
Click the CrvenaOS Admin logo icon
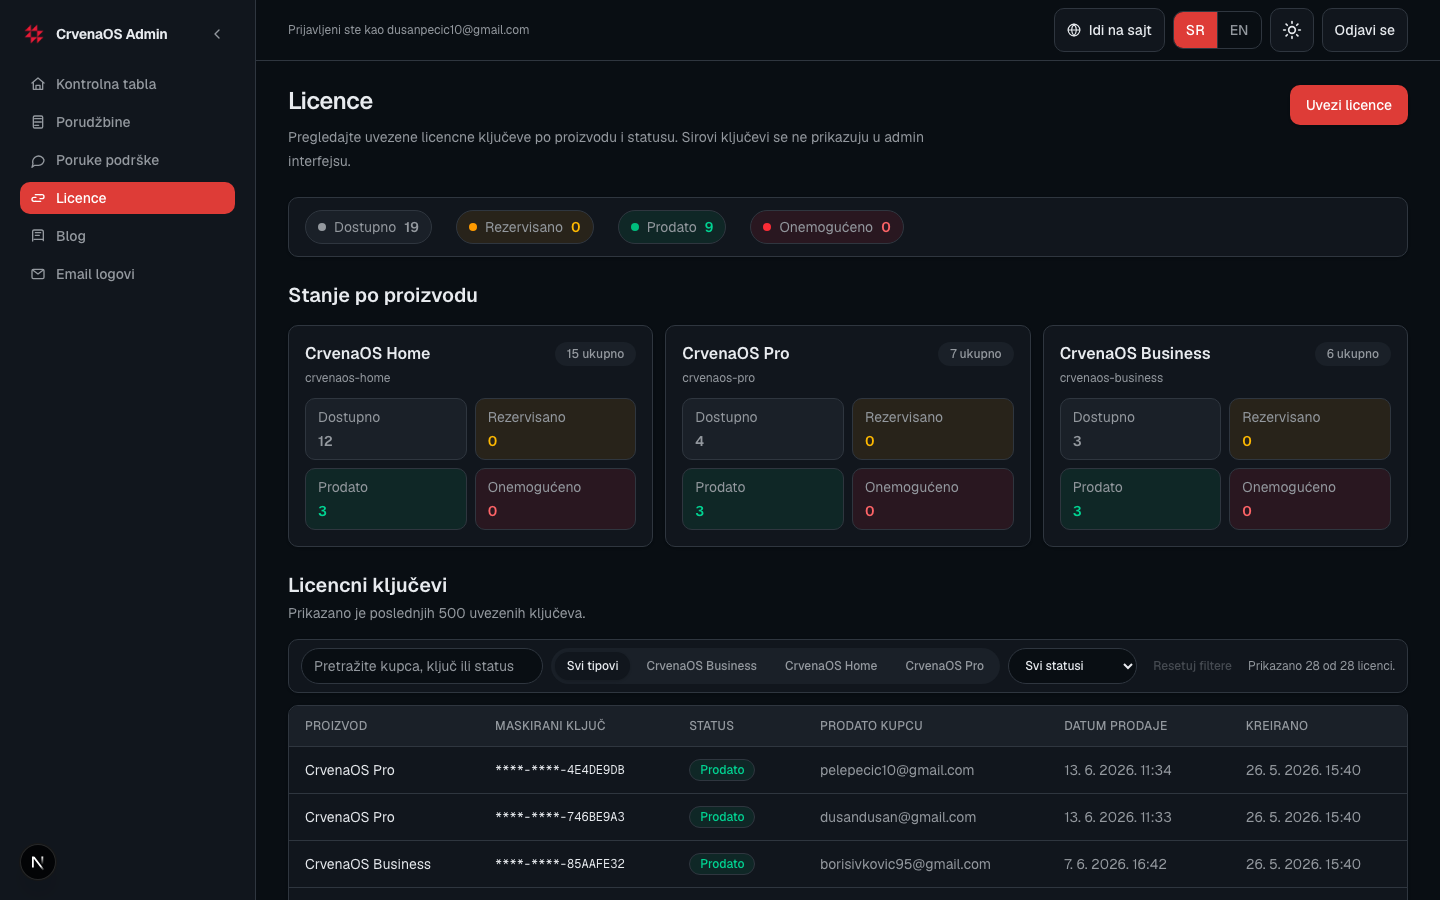point(34,34)
